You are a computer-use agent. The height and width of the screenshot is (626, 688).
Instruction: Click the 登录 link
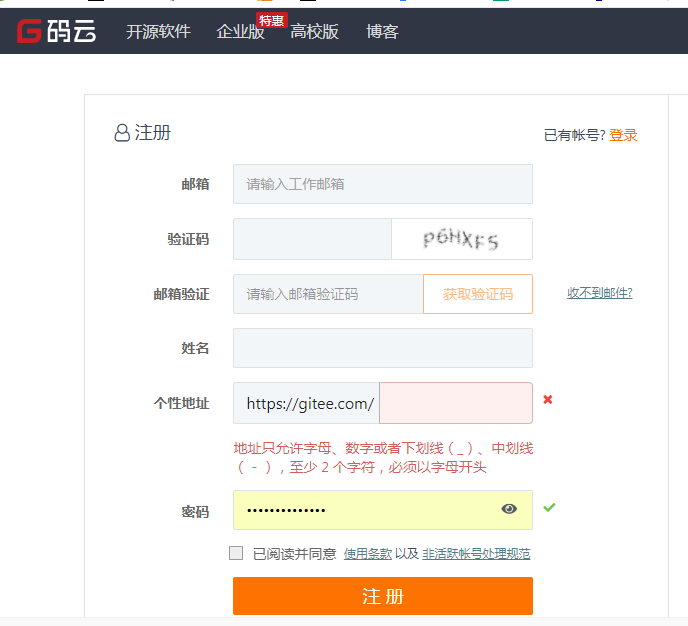click(623, 135)
